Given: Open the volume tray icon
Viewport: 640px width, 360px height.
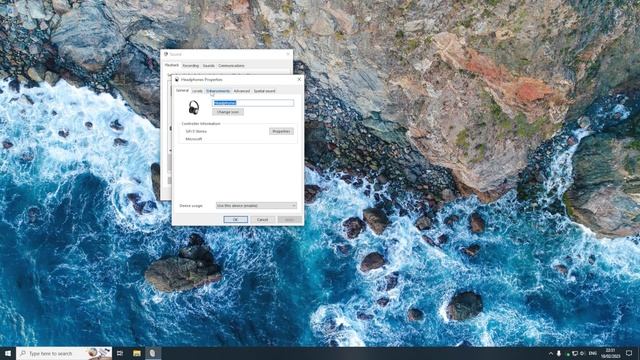Looking at the screenshot, I should click(x=582, y=353).
